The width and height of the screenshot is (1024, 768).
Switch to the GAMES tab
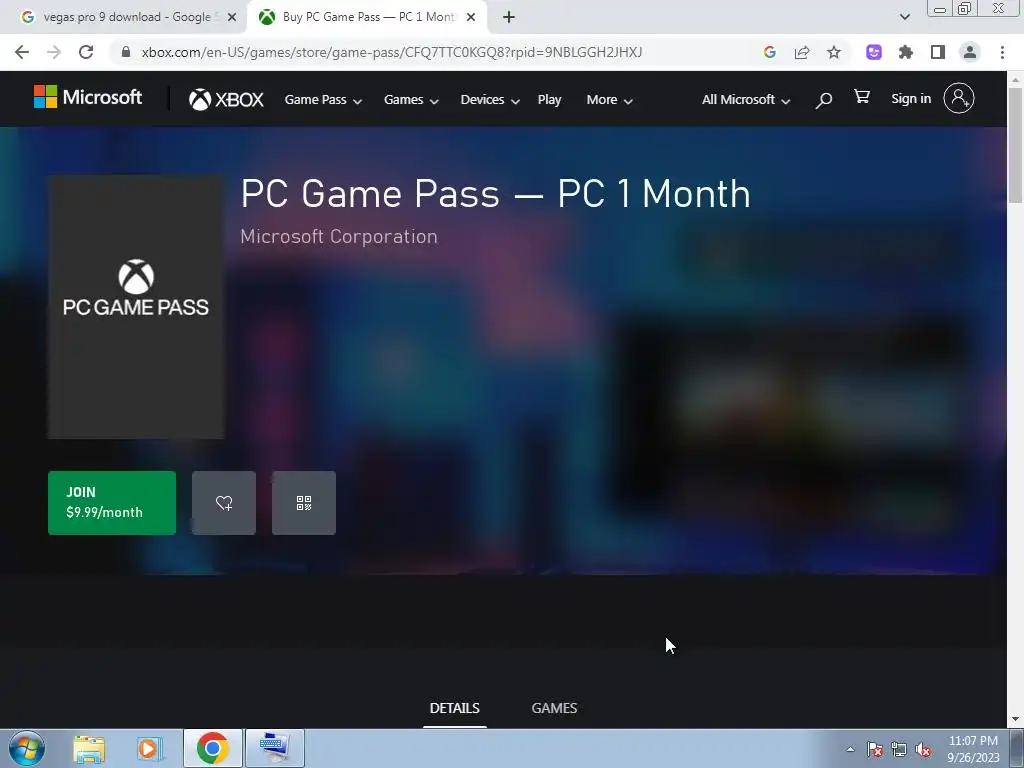coord(554,709)
